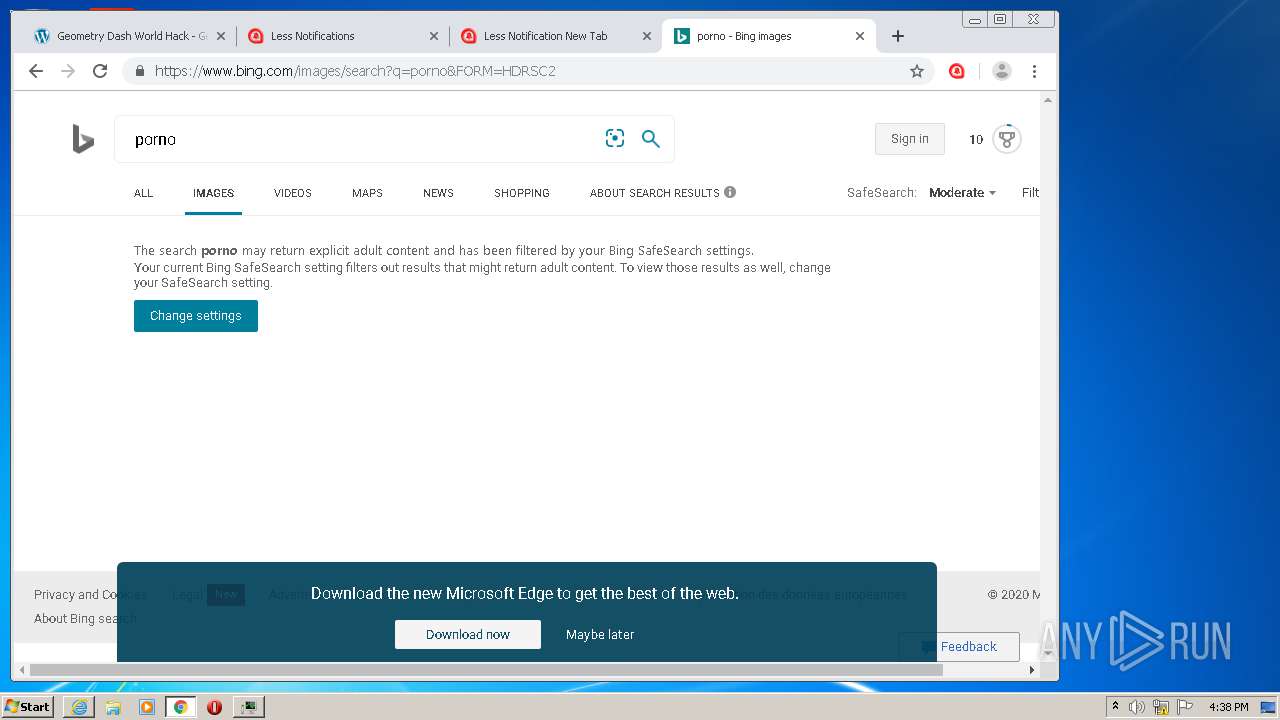Click the info icon beside About Search Results
The width and height of the screenshot is (1280, 720).
pyautogui.click(x=730, y=192)
